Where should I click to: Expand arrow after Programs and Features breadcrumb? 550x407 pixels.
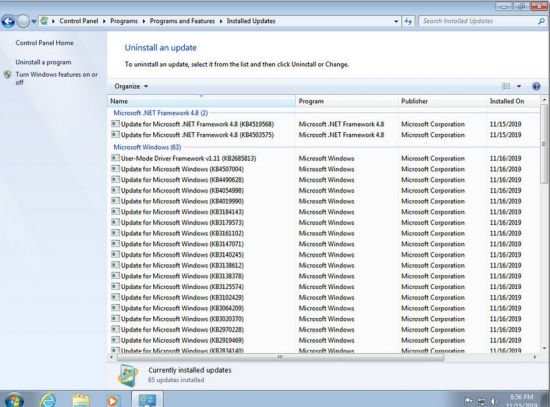221,21
